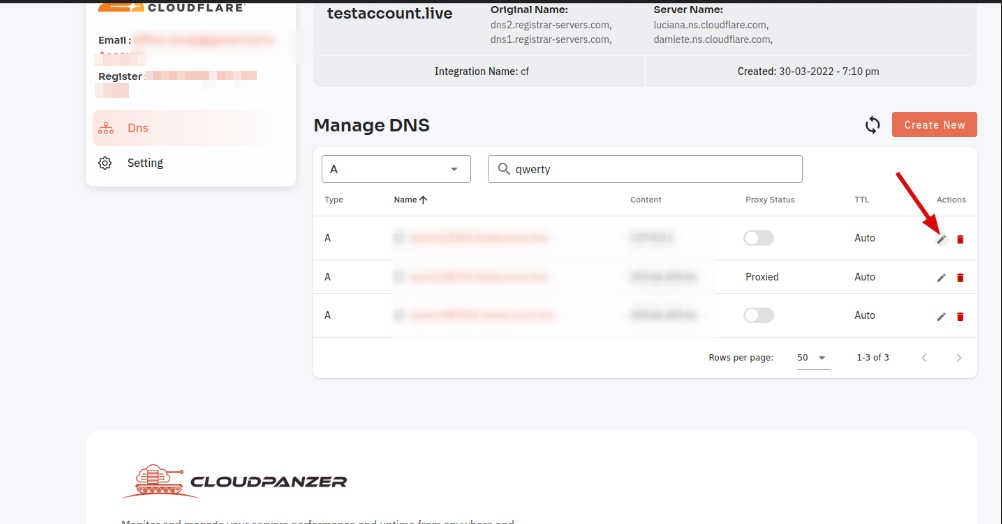Screen dimensions: 1002x524
Task: Open the Setting menu item
Action: pyautogui.click(x=189, y=163)
